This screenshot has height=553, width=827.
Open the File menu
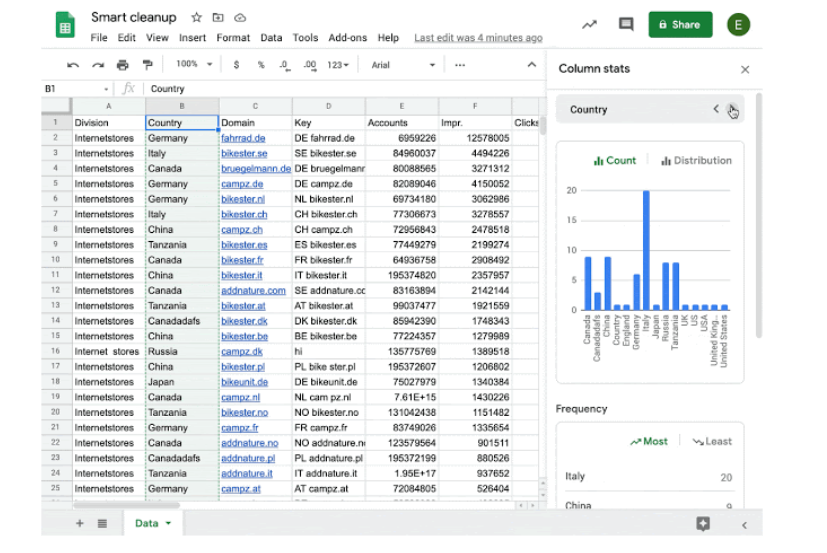tap(99, 37)
